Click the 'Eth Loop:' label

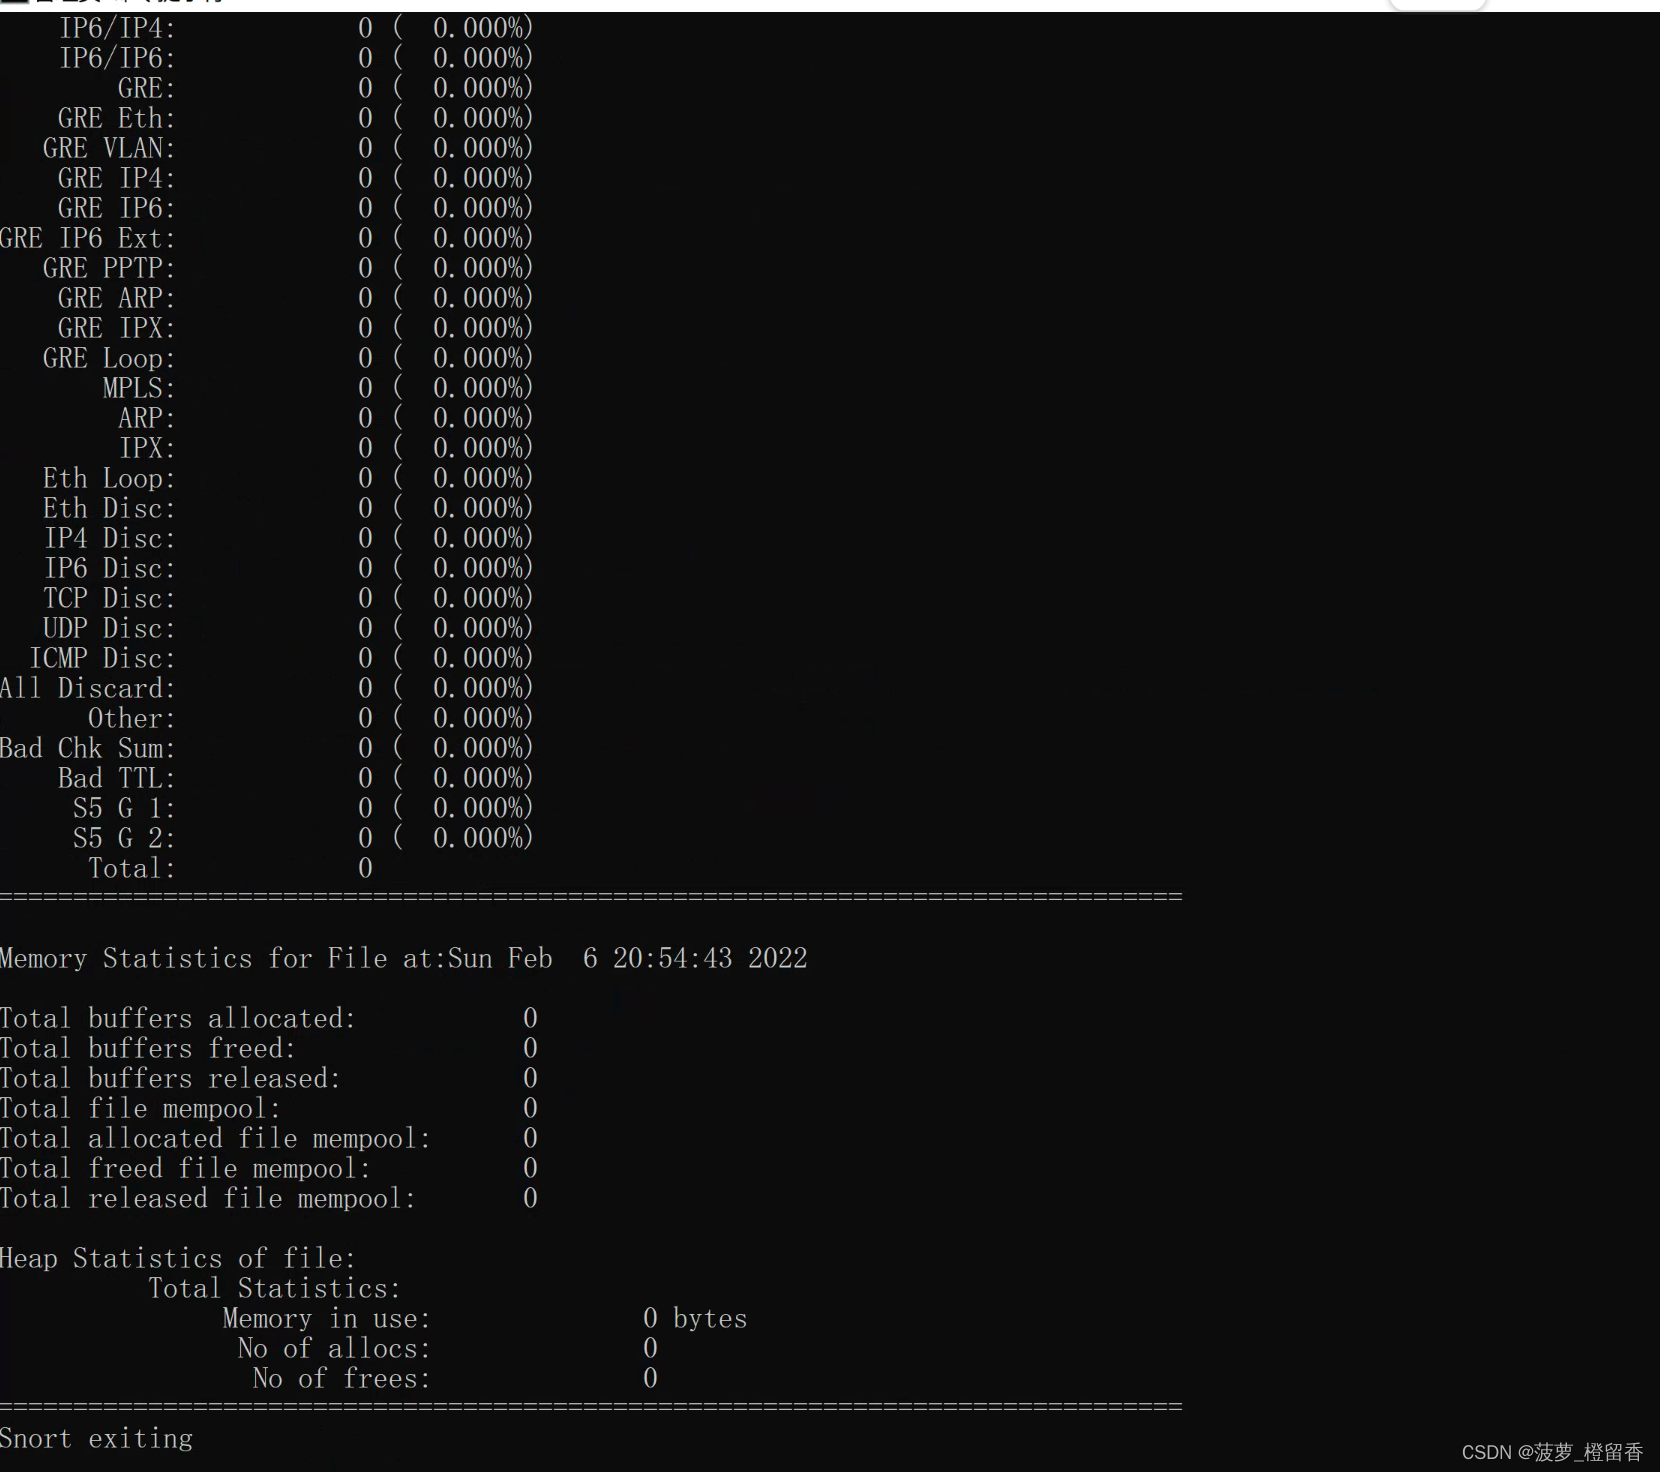tap(109, 478)
